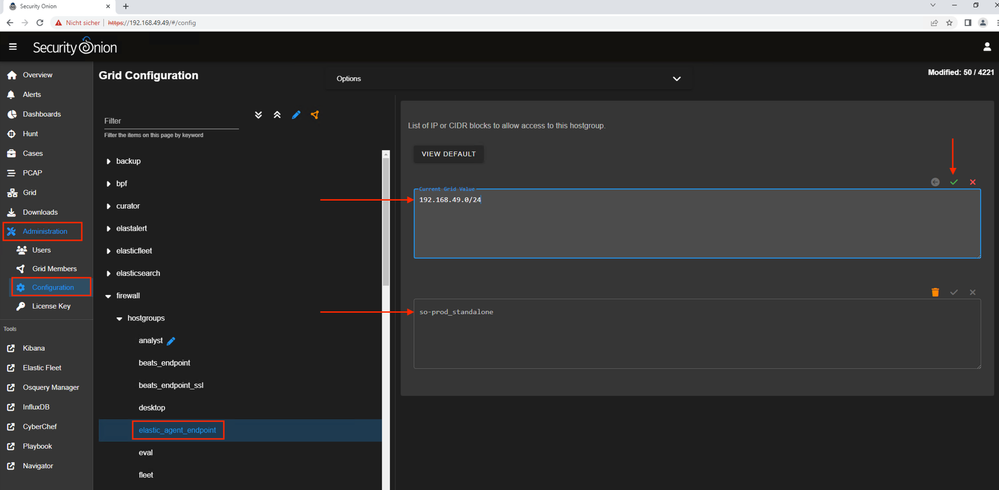Click the browser address bar URL

point(152,22)
